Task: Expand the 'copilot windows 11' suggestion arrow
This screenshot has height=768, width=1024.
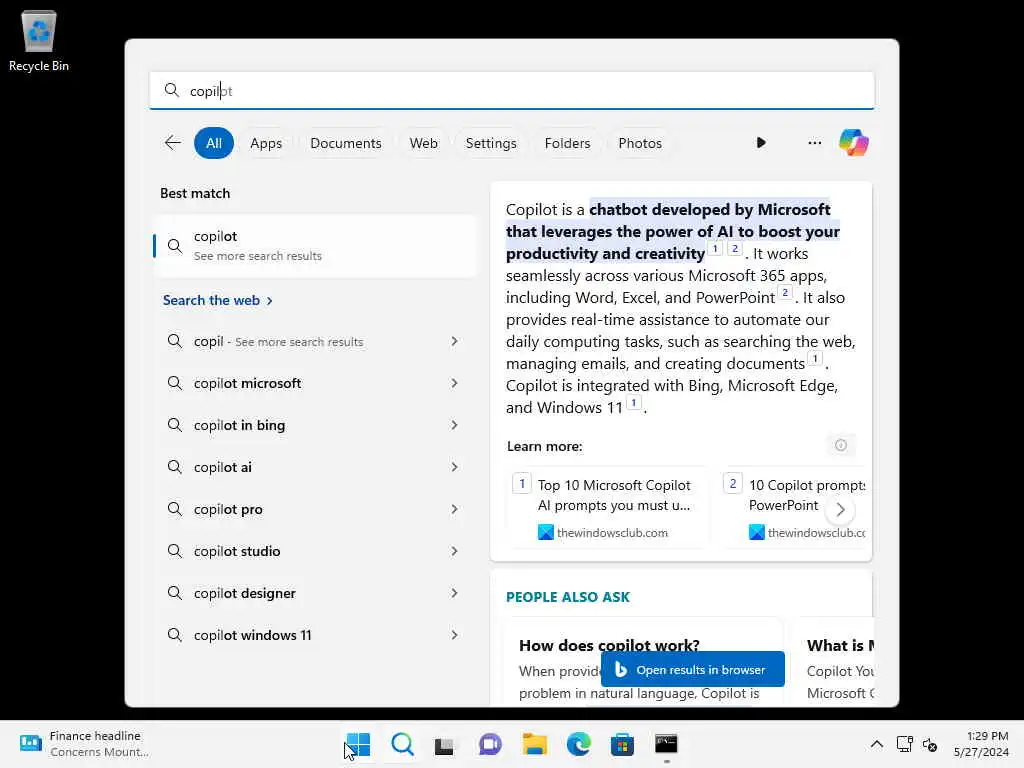Action: coord(455,635)
